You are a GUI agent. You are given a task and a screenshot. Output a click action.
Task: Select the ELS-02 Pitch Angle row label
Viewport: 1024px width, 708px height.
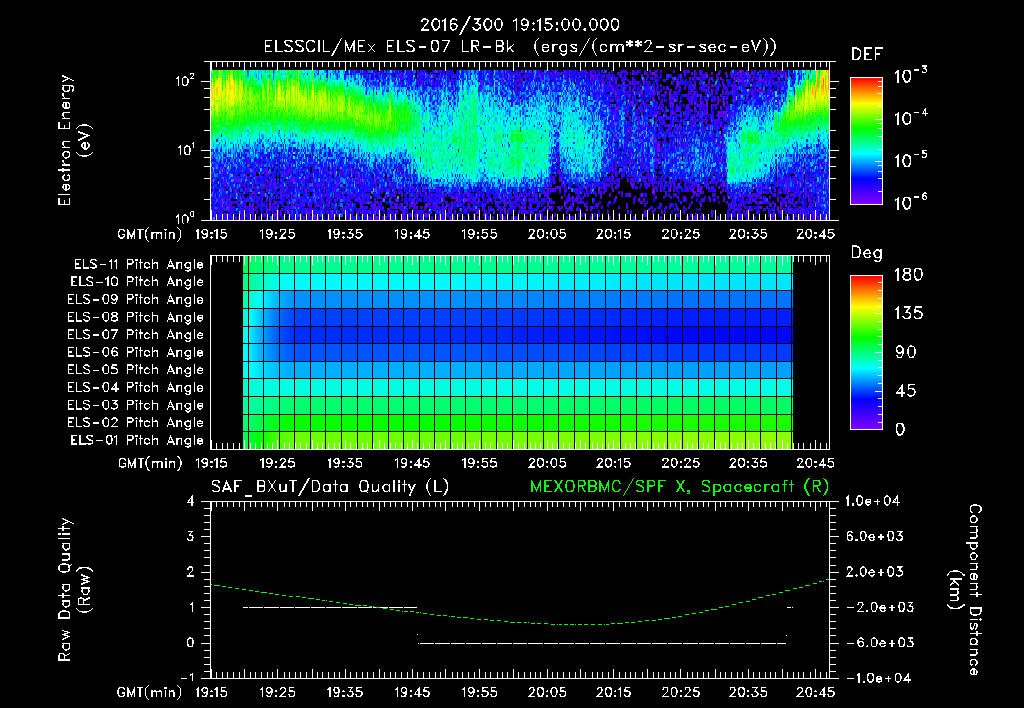click(x=135, y=423)
